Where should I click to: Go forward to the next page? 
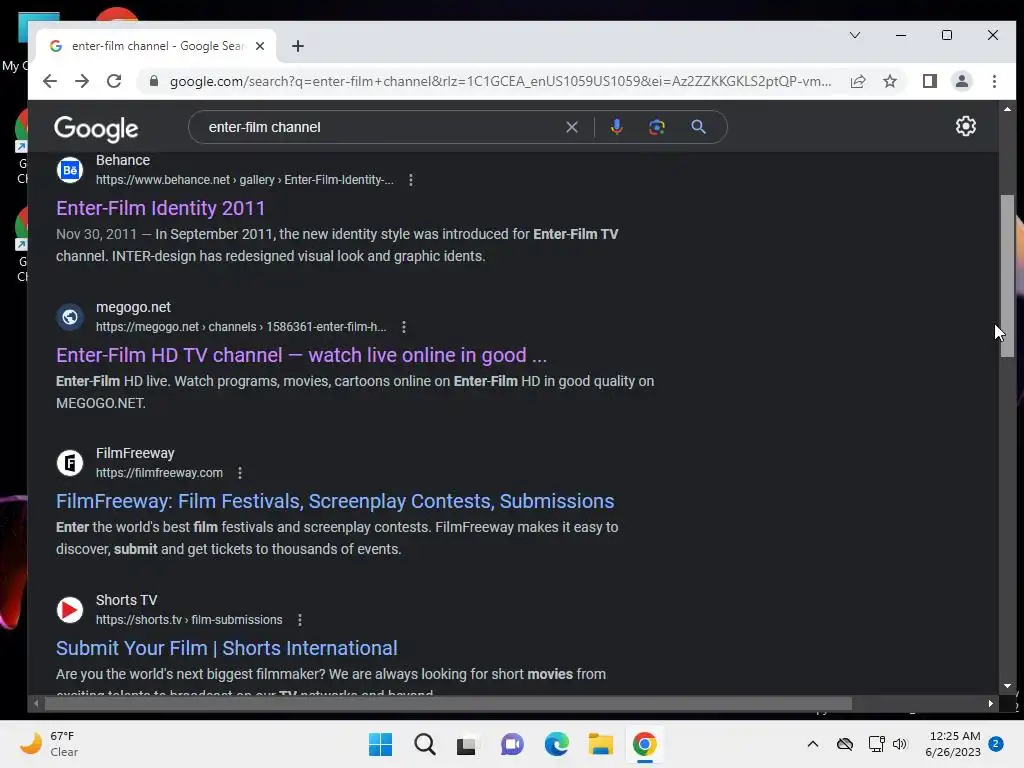82,81
